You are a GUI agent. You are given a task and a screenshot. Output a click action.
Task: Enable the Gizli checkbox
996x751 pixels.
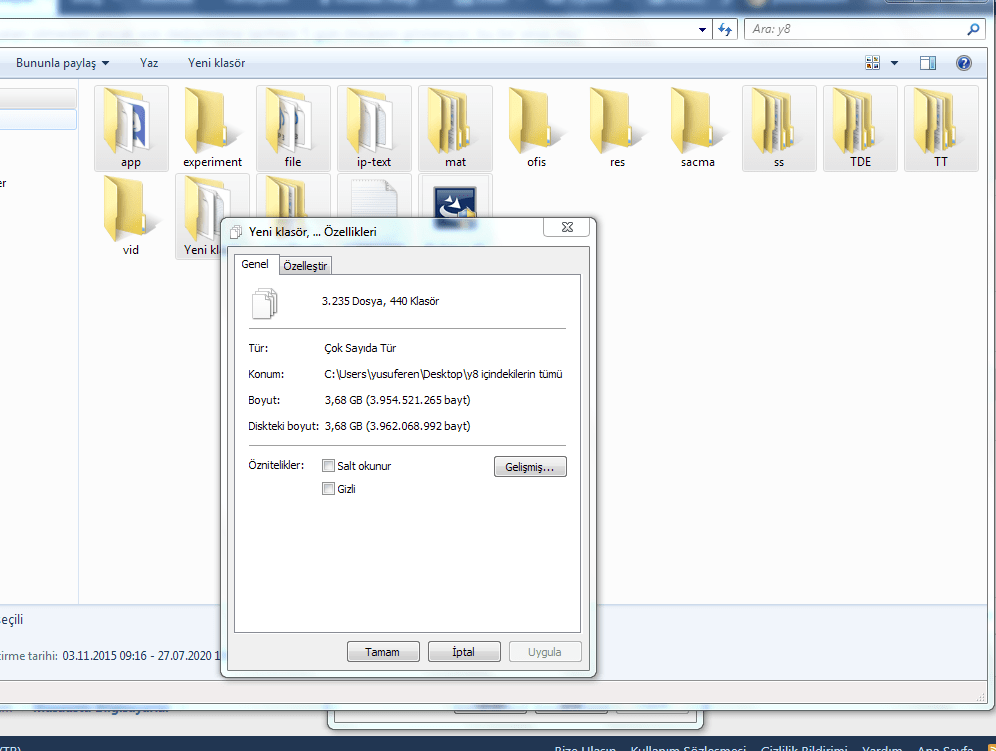coord(328,489)
